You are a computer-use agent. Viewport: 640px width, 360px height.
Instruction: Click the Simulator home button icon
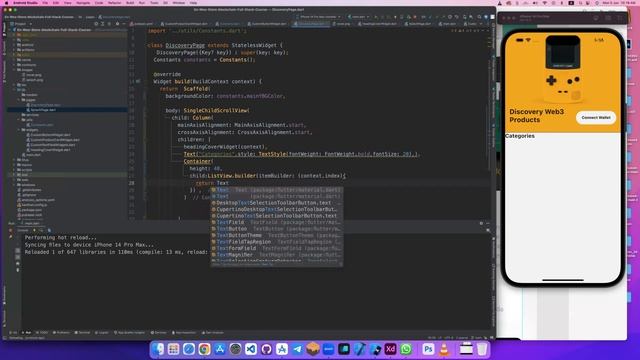tap(596, 18)
